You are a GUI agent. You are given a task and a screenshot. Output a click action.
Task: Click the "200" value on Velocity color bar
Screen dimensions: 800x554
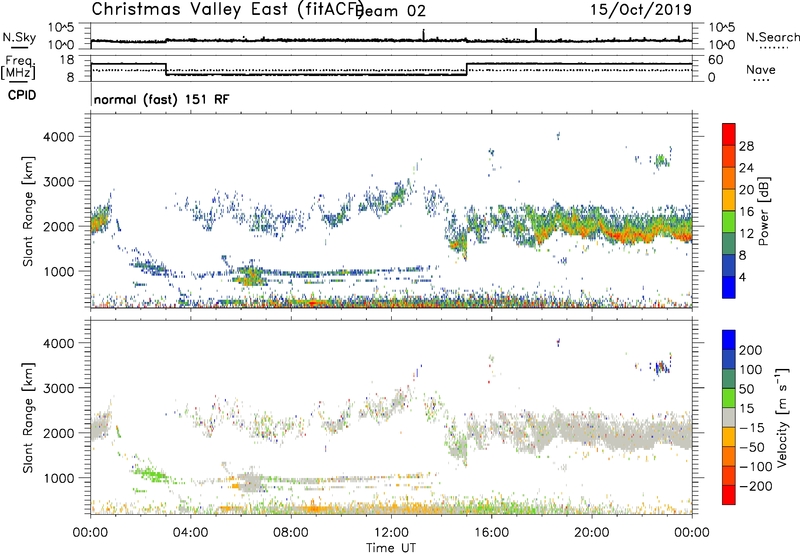[x=751, y=350]
